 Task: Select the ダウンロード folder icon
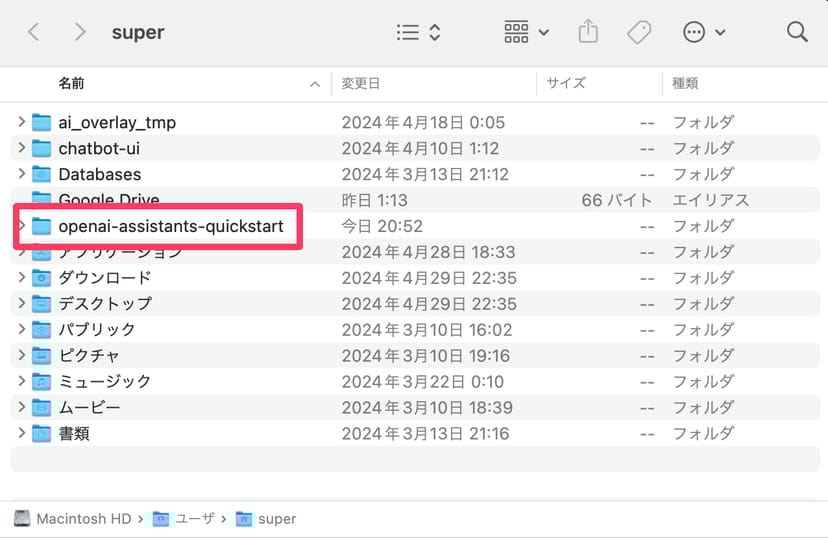pos(41,278)
